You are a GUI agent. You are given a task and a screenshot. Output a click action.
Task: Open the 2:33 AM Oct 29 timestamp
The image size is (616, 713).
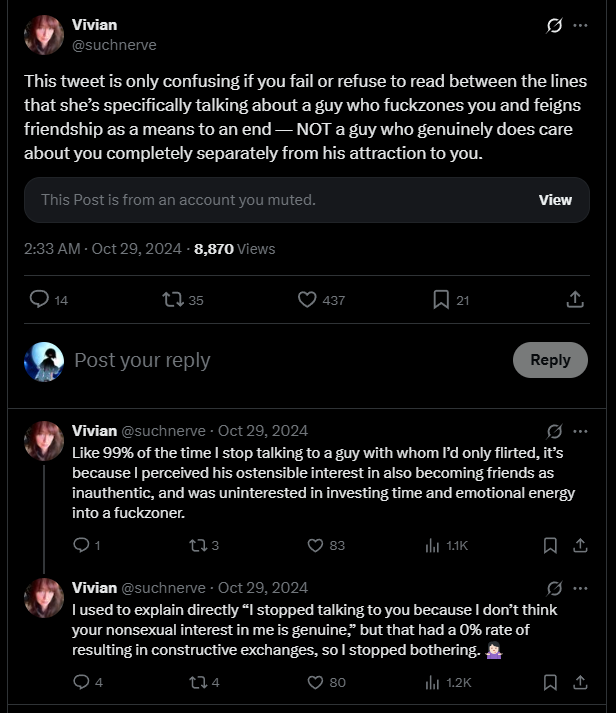point(100,248)
